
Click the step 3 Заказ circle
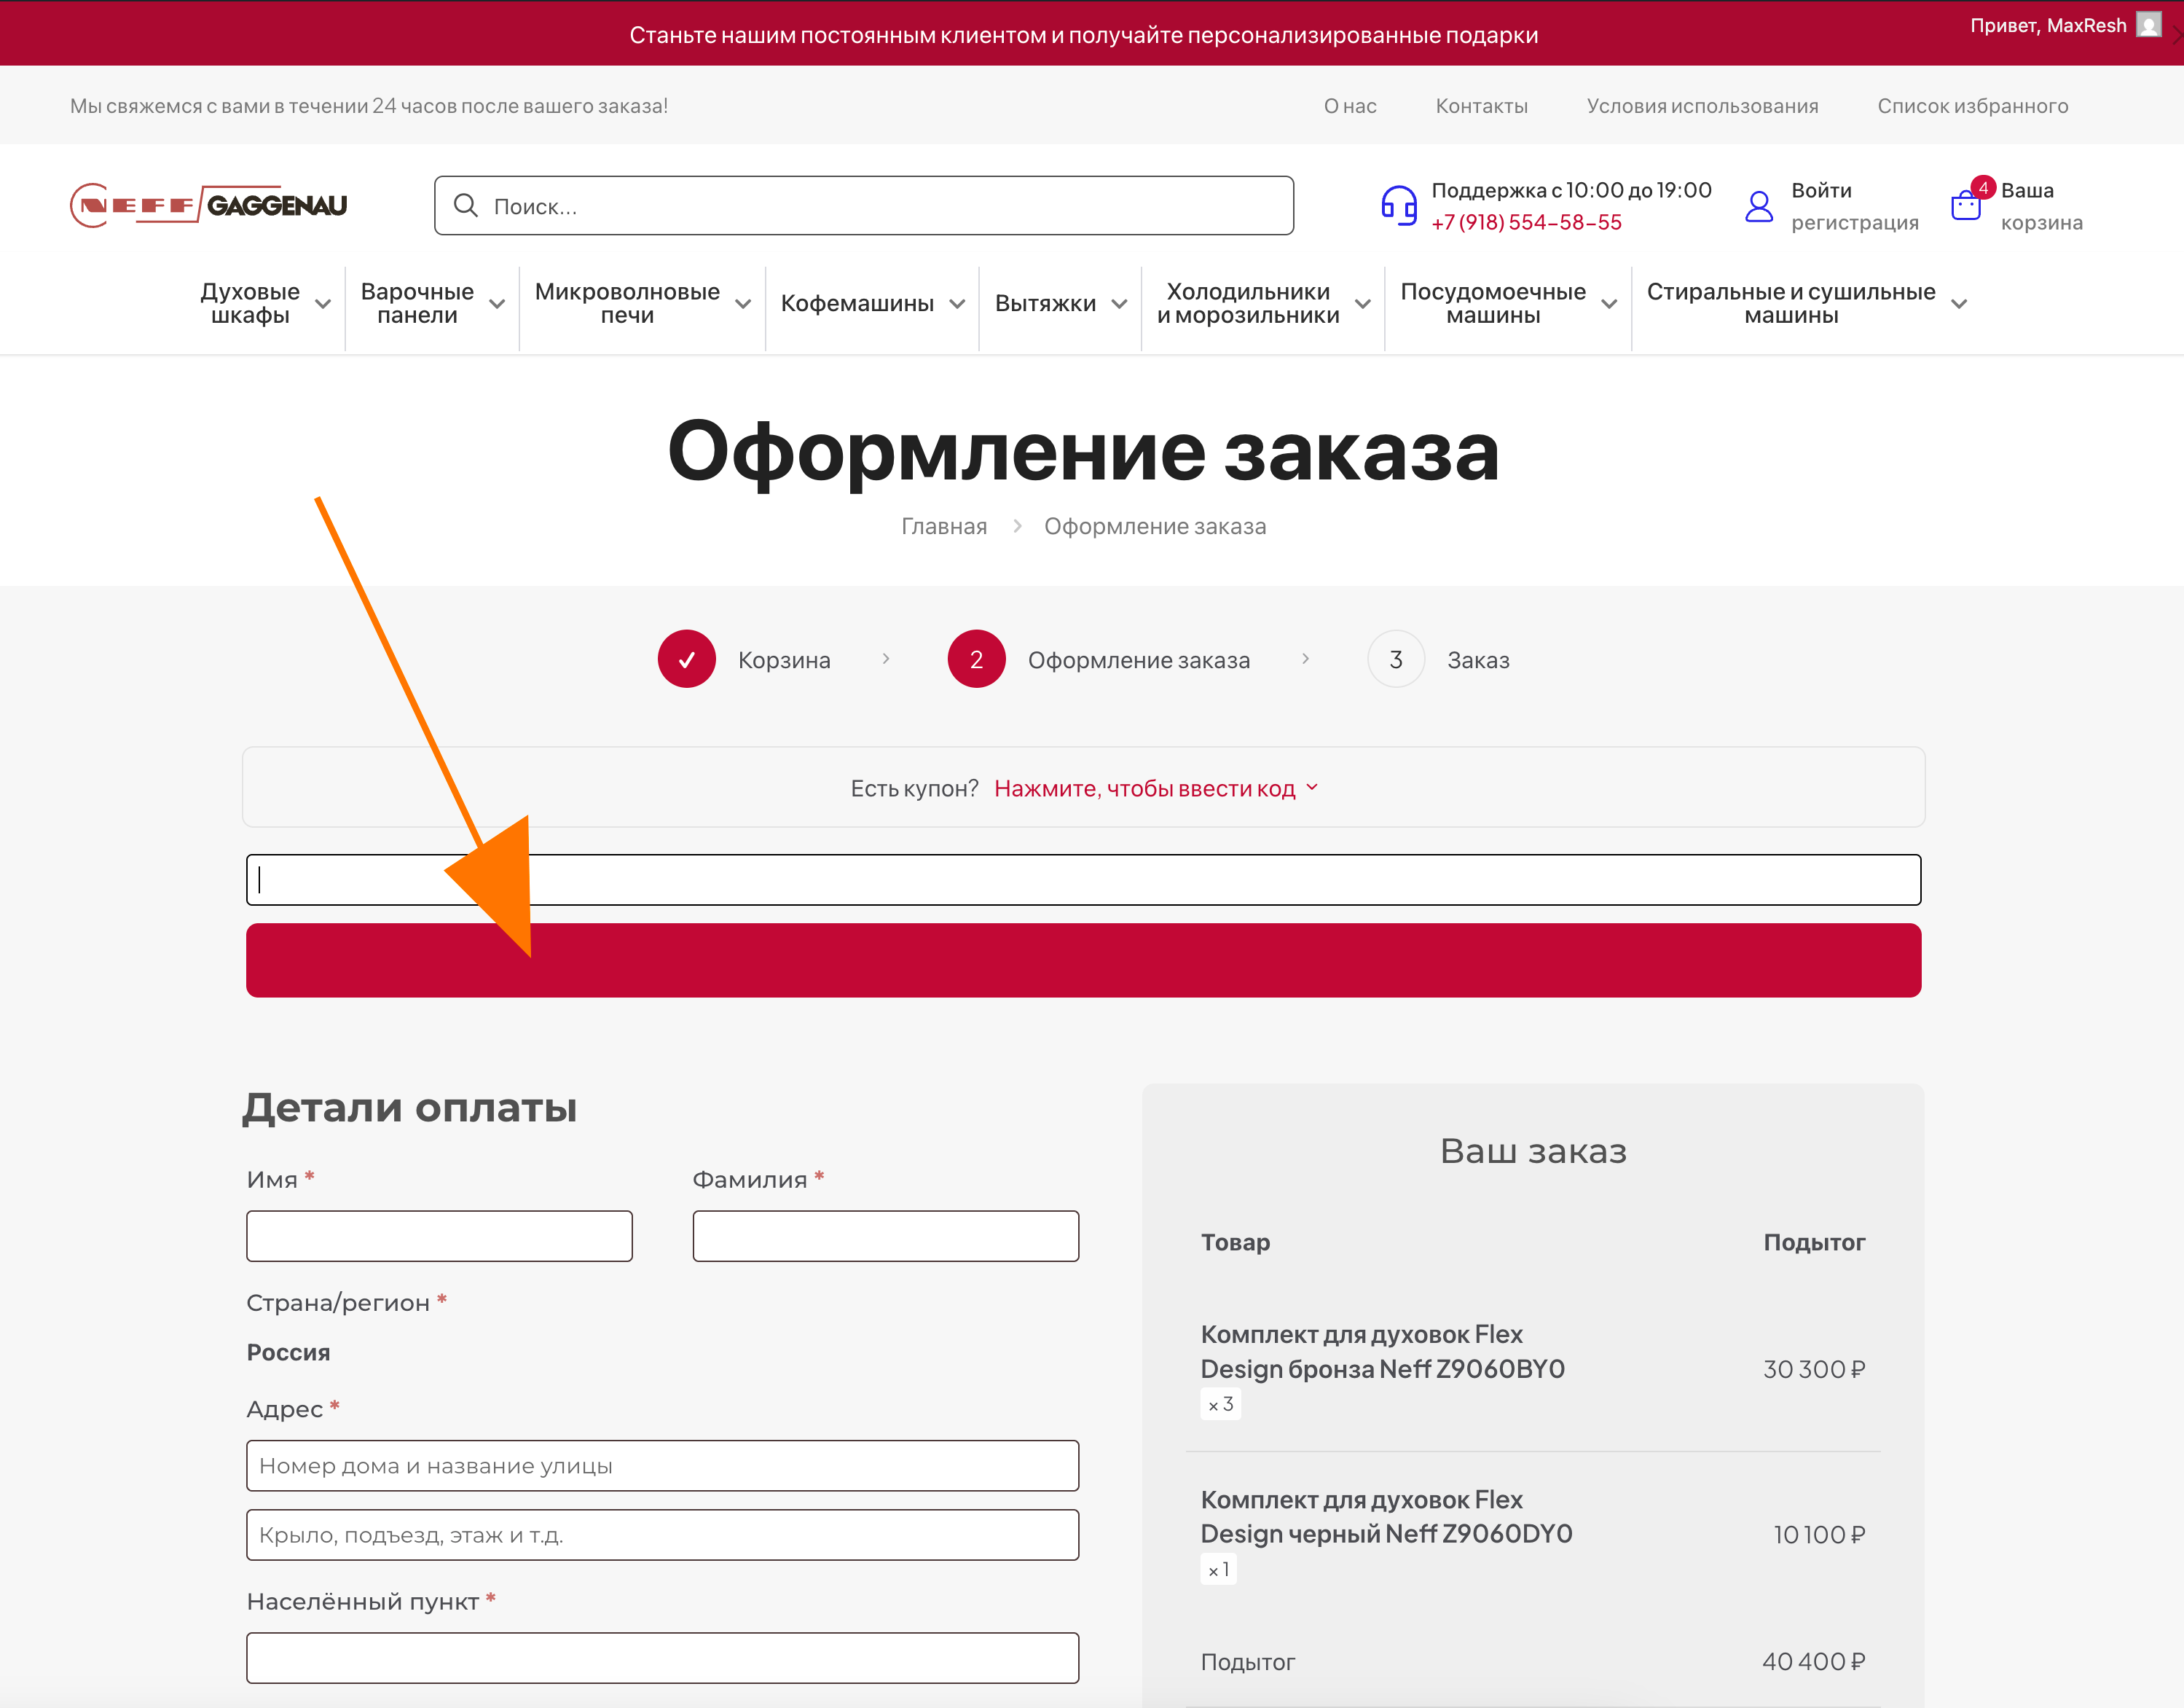pos(1395,659)
